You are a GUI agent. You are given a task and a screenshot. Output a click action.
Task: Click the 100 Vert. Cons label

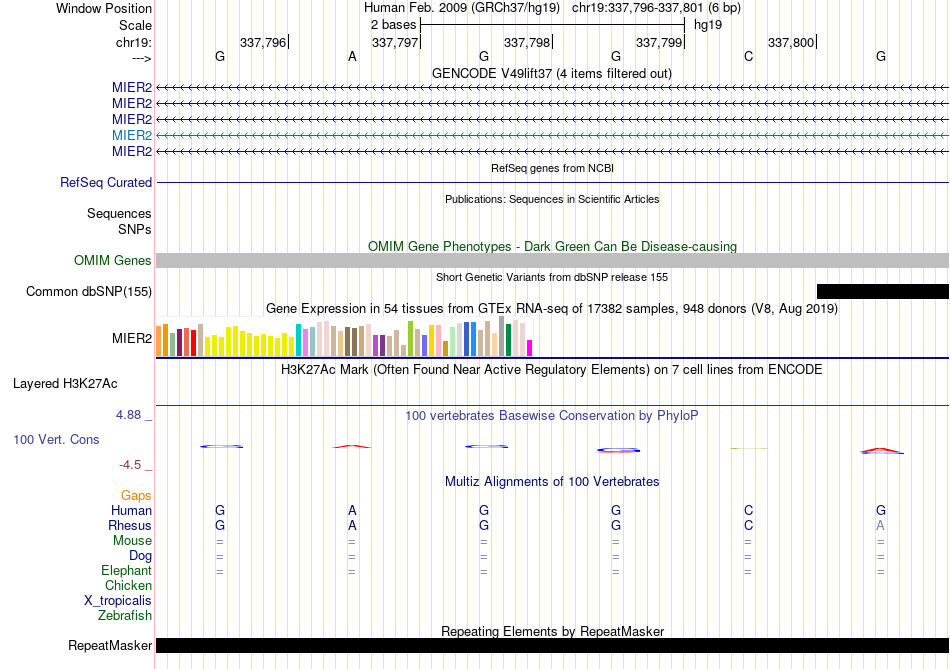[x=56, y=440]
